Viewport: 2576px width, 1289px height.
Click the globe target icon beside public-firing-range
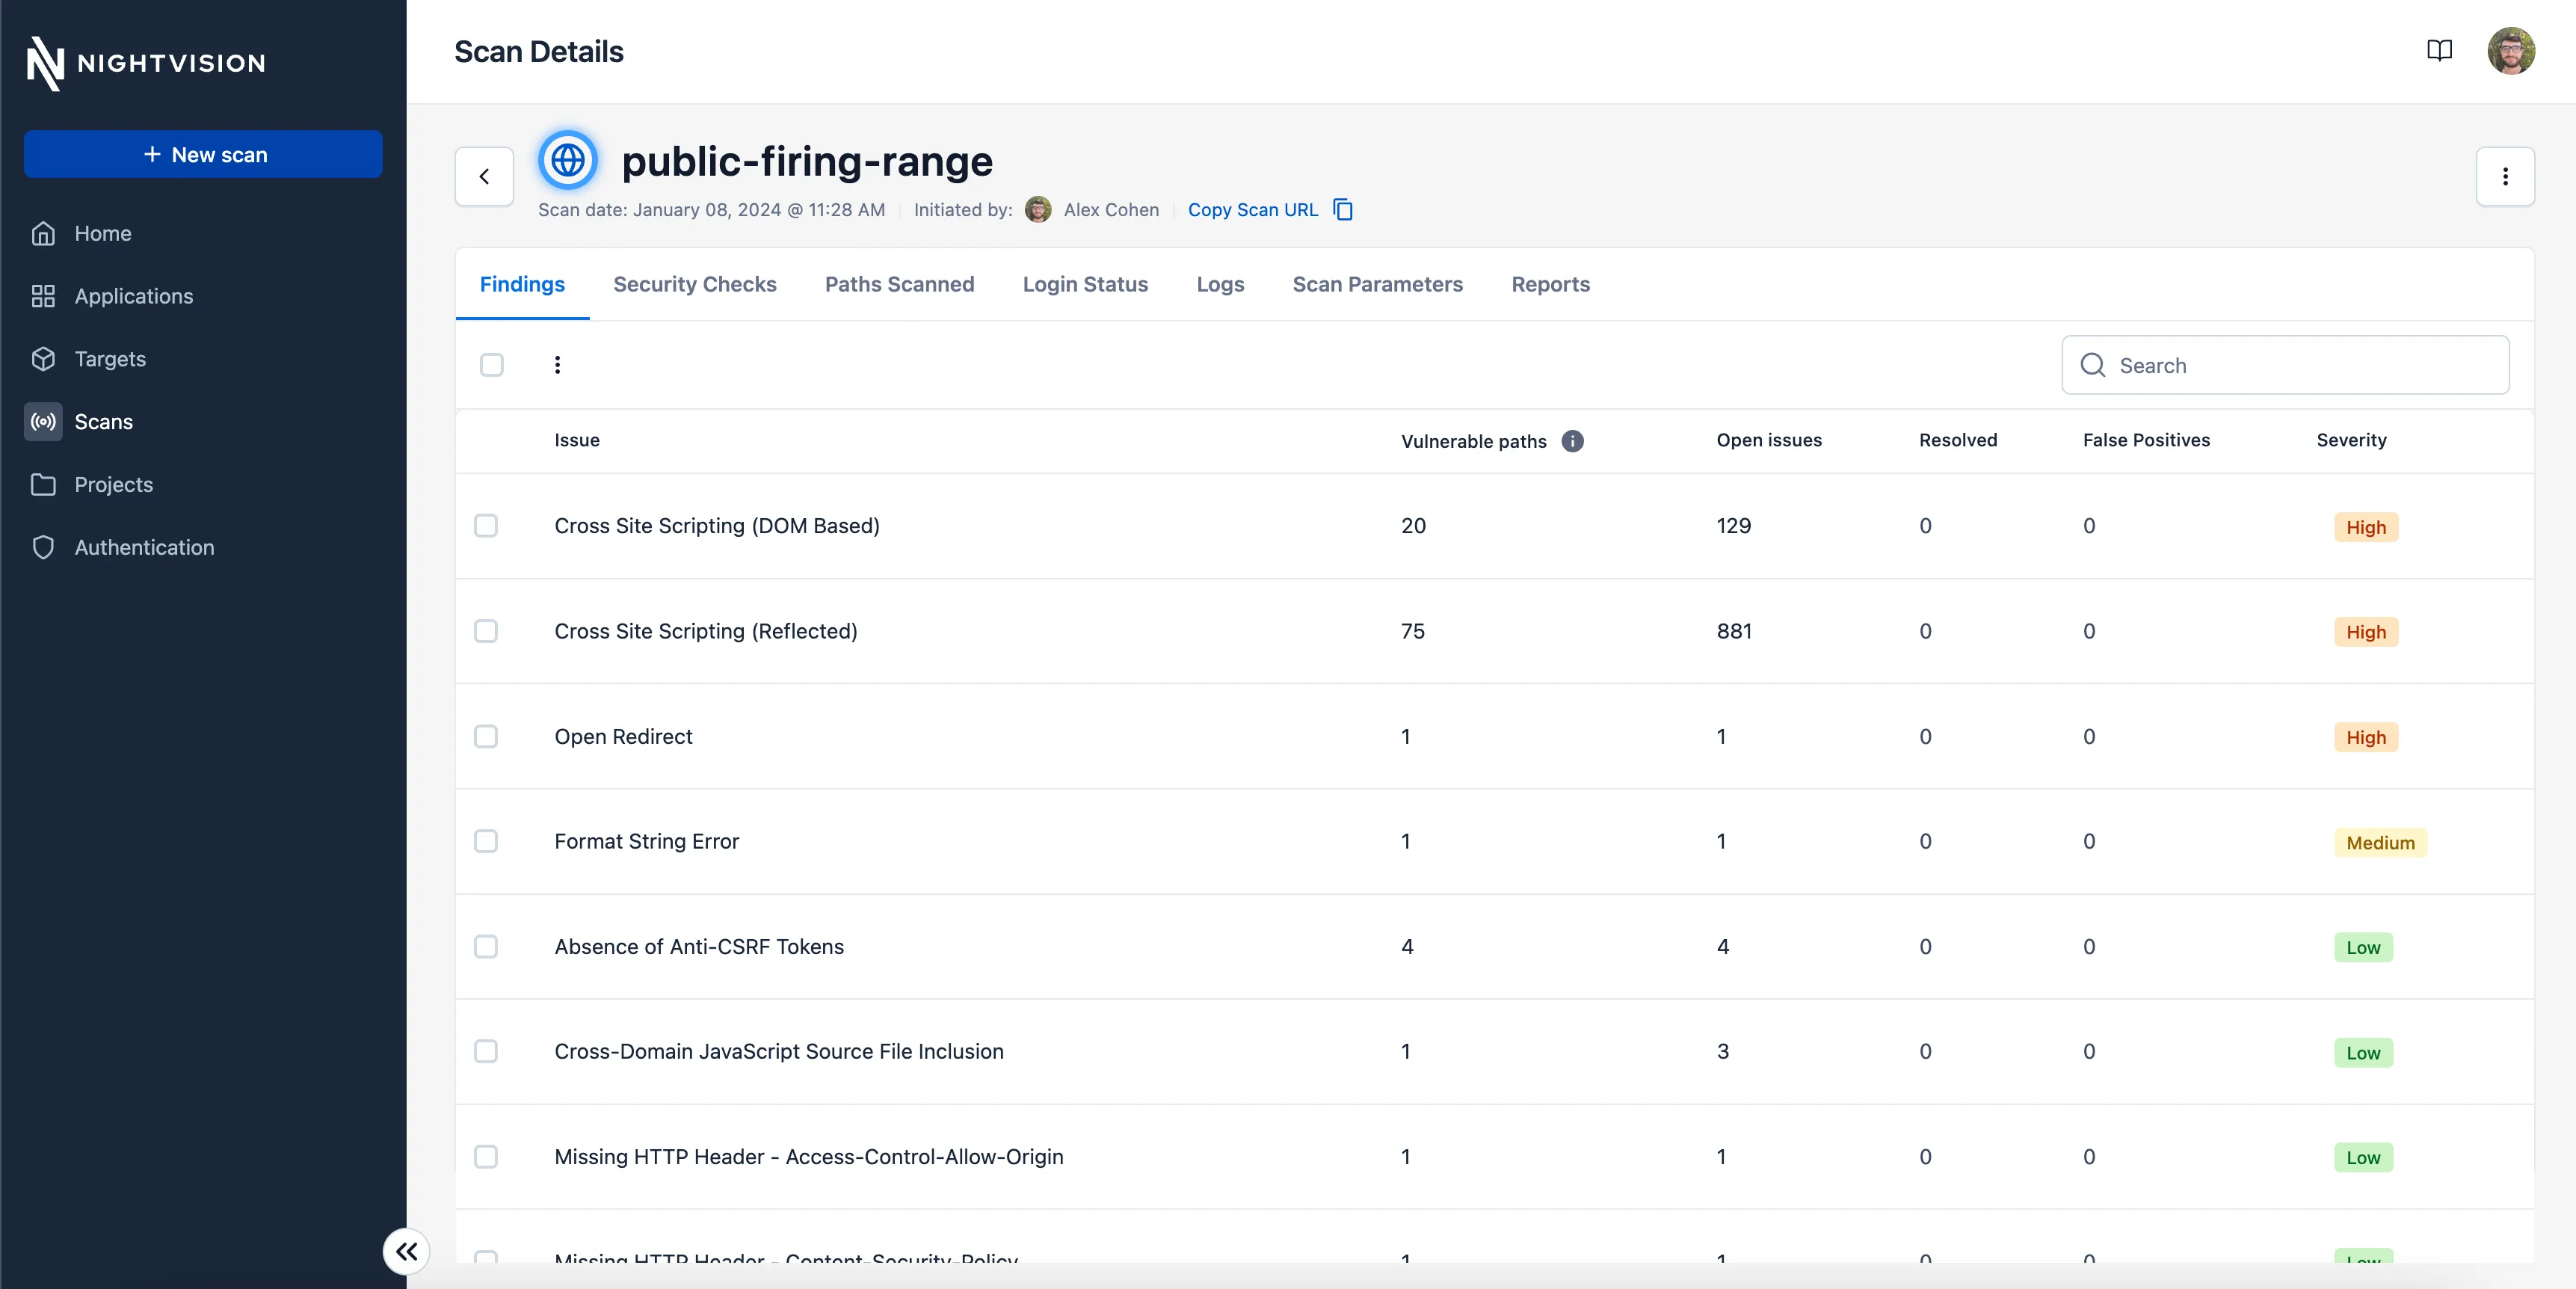coord(568,160)
